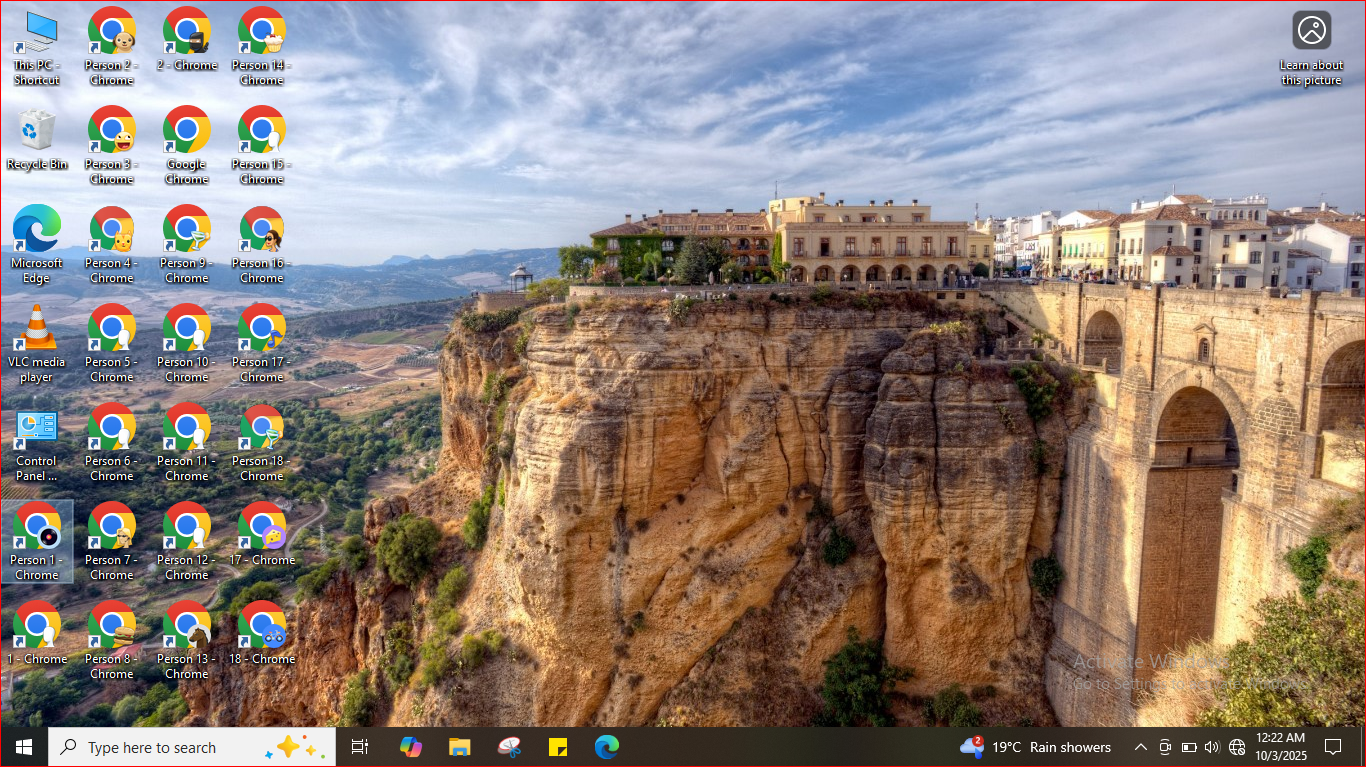Select the Person 10 - Chrome shortcut

(x=187, y=344)
